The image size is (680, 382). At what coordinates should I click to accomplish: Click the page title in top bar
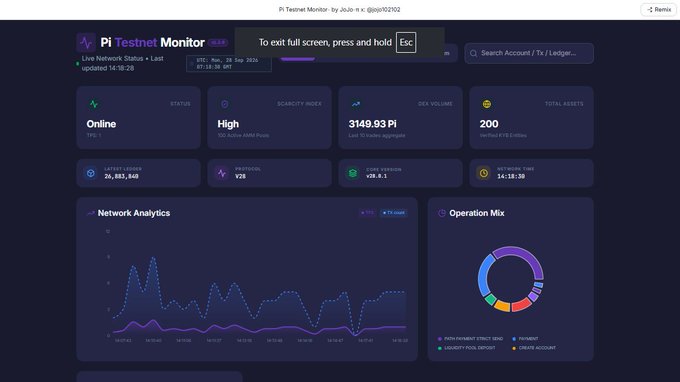click(339, 10)
